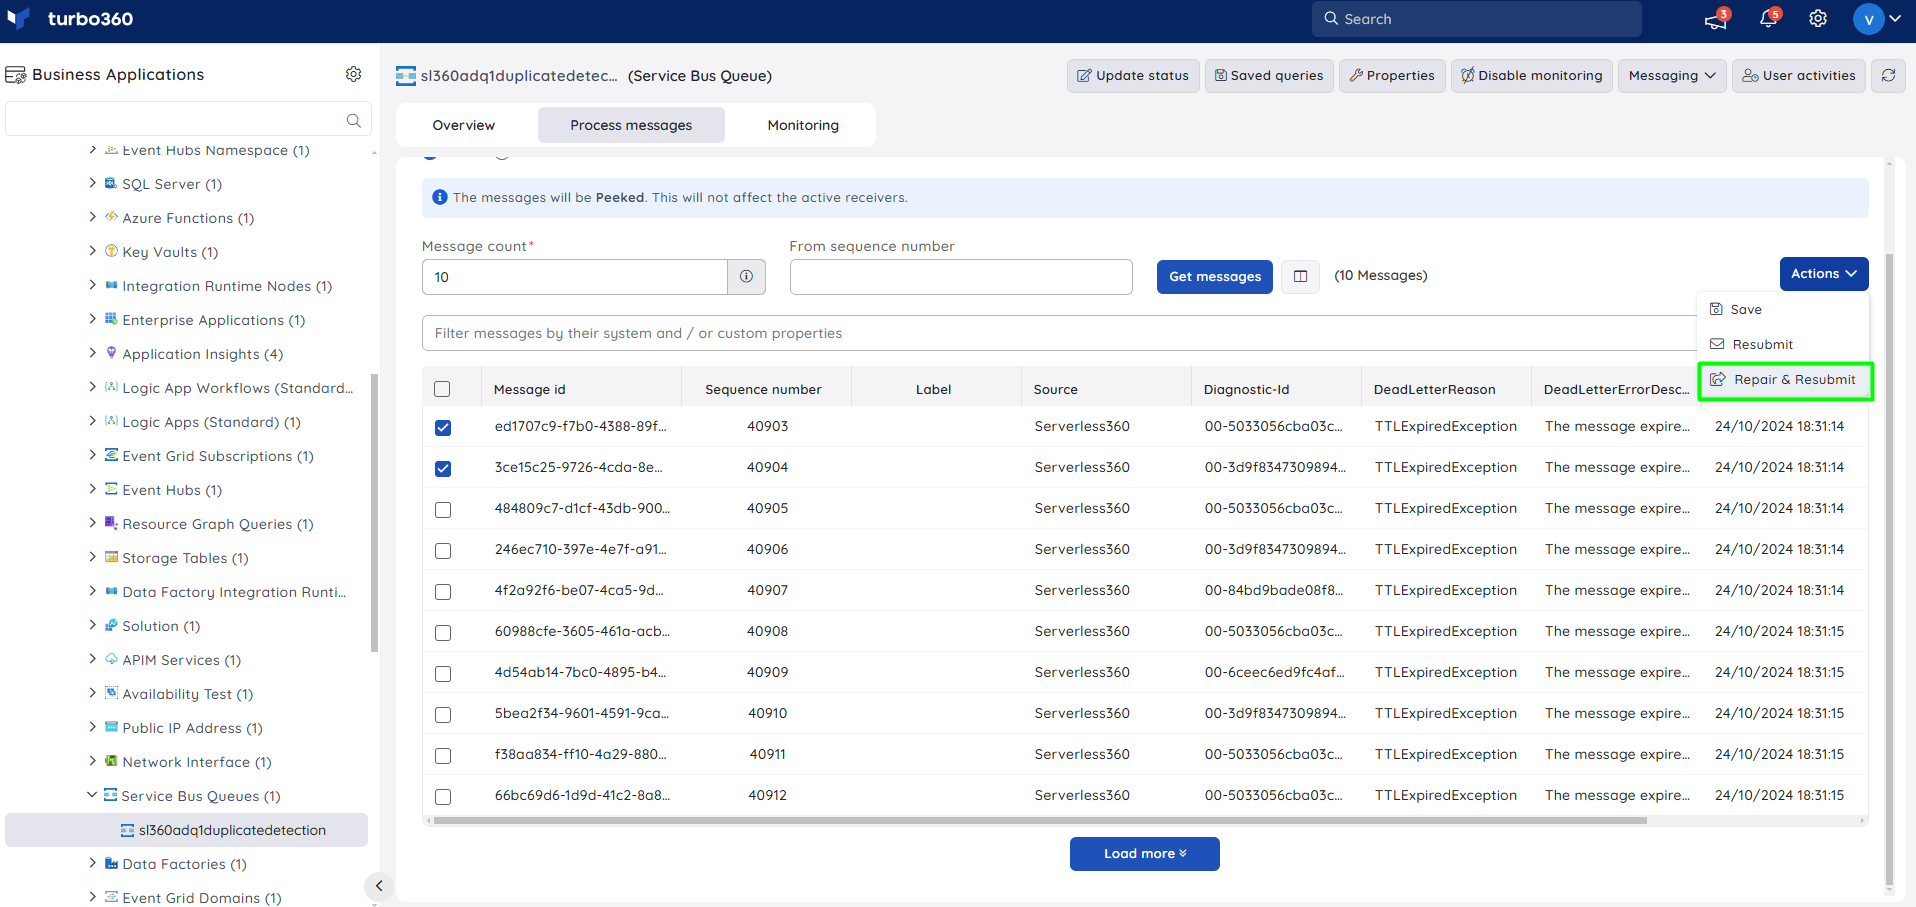Uncheck message with sequence number 40904
The image size is (1916, 907).
pyautogui.click(x=443, y=468)
